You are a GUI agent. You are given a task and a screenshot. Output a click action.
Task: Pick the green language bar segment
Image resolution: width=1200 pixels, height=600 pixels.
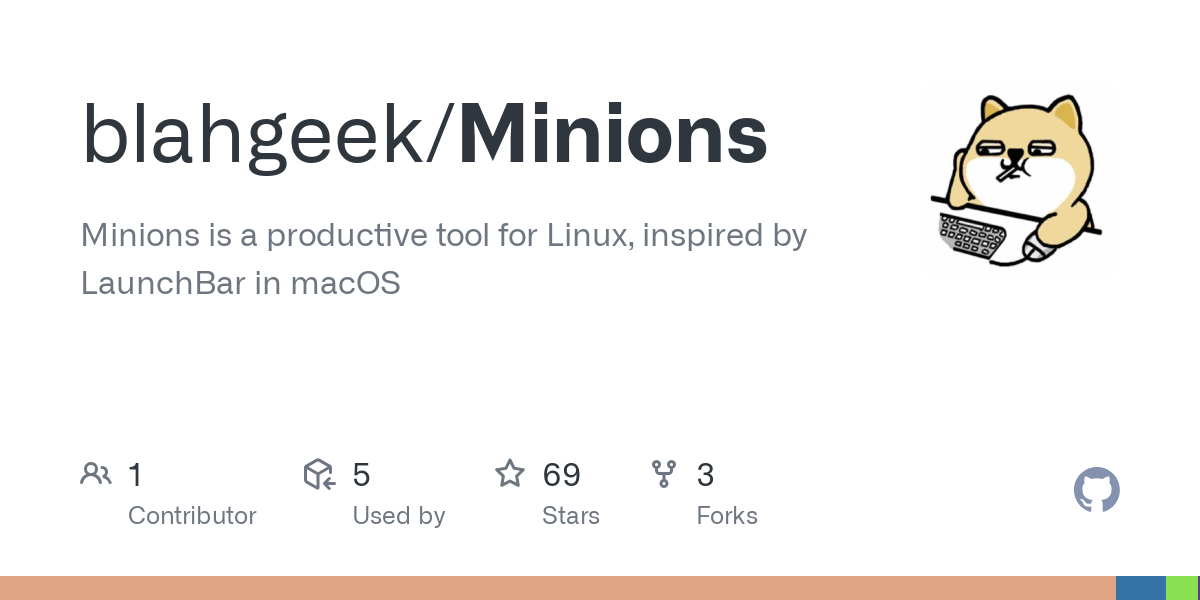[1181, 588]
